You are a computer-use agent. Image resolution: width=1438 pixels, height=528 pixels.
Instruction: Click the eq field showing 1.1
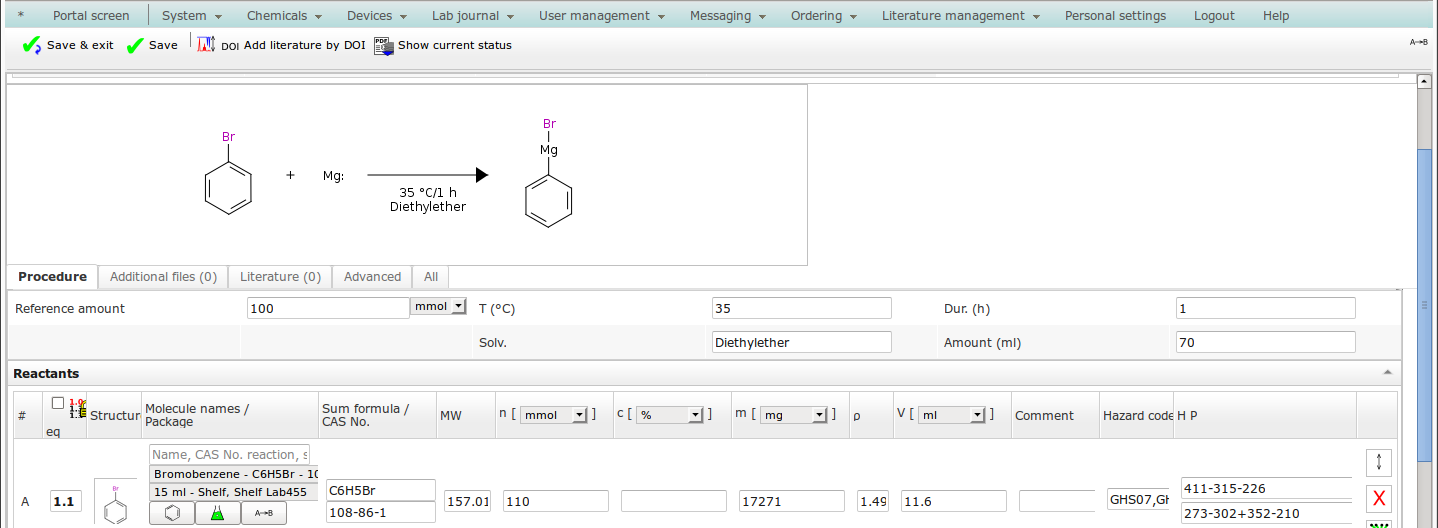tap(66, 501)
